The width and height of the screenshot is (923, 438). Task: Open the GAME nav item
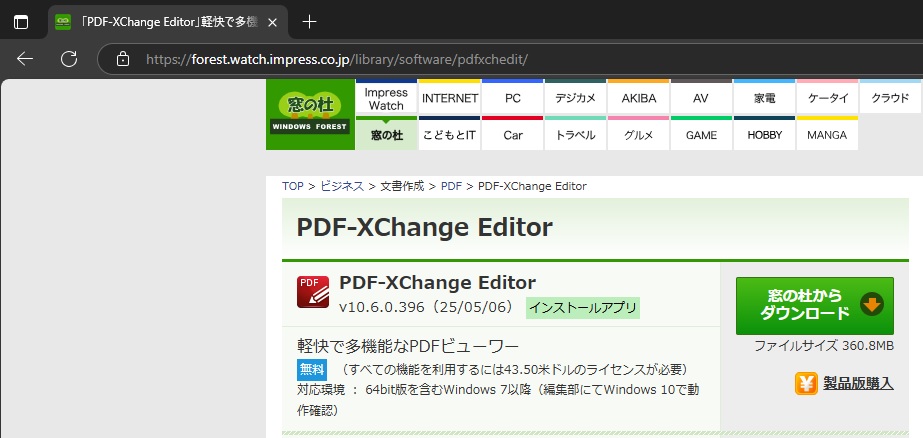click(x=701, y=134)
